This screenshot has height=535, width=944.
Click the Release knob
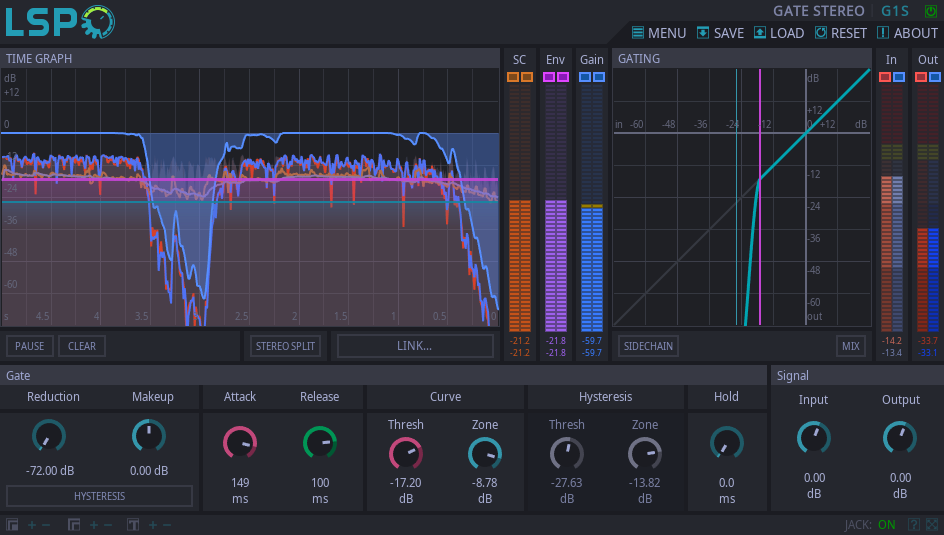(320, 444)
